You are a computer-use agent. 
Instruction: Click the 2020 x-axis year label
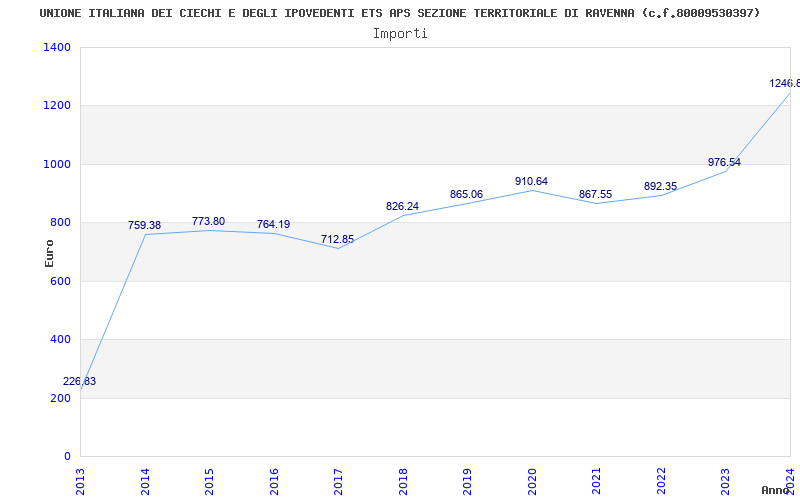(532, 482)
